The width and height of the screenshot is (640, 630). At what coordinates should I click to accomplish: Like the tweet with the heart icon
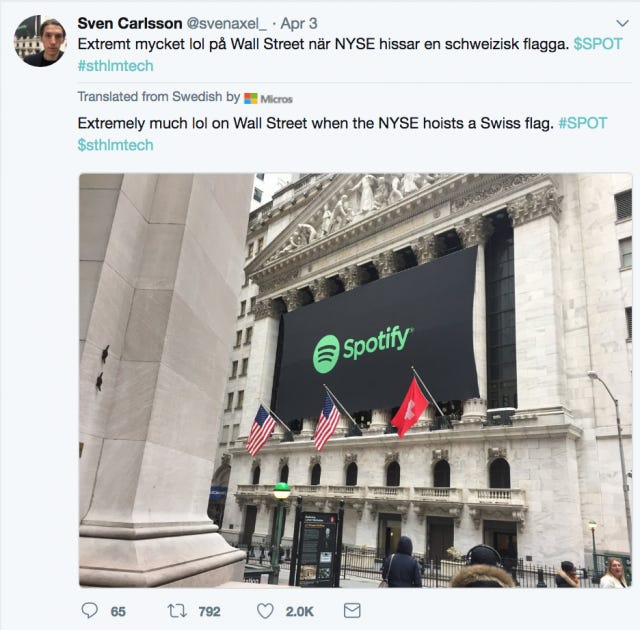tap(265, 611)
